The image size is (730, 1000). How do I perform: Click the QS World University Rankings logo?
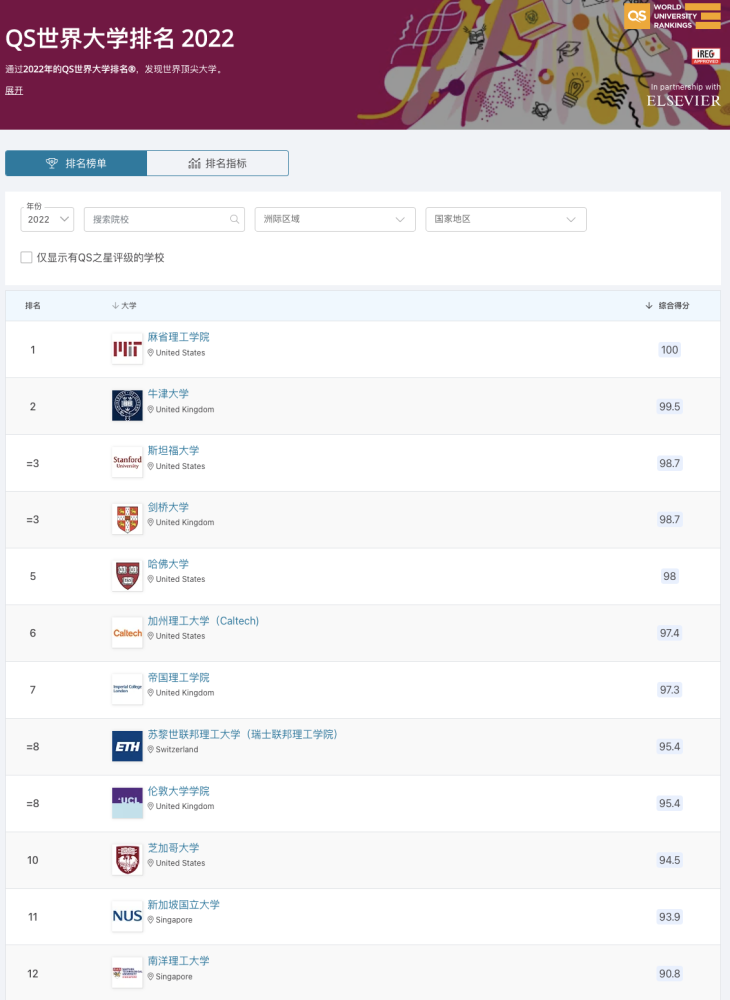[x=672, y=16]
